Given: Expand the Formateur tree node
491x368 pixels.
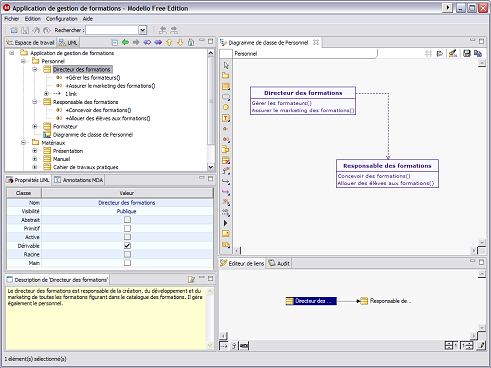Looking at the screenshot, I should tap(35, 126).
